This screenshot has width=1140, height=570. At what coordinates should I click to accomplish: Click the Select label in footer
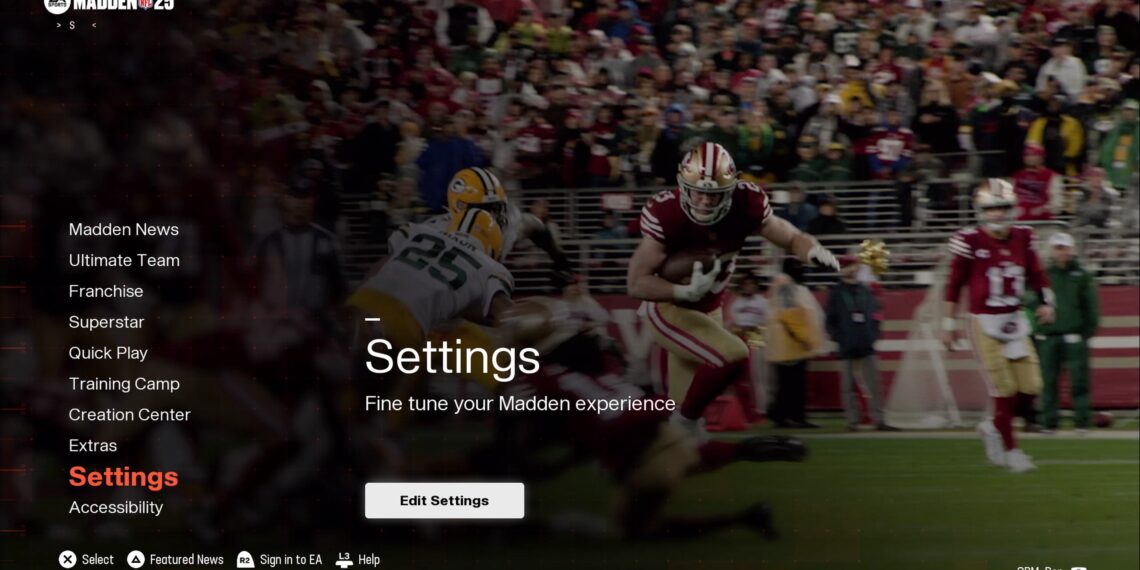[x=97, y=560]
